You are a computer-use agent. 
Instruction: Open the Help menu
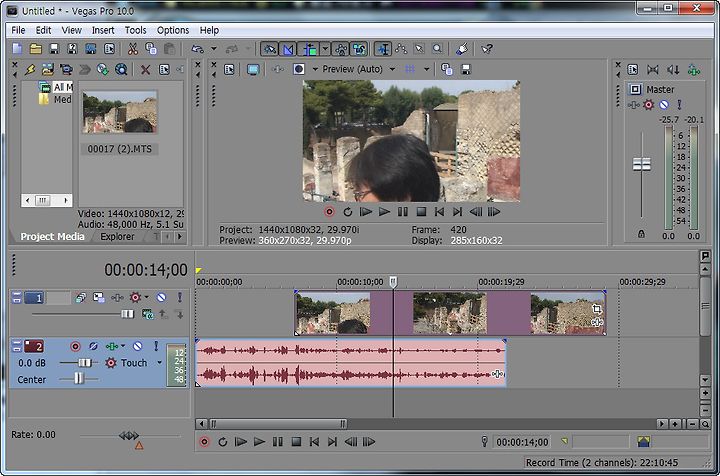click(209, 30)
